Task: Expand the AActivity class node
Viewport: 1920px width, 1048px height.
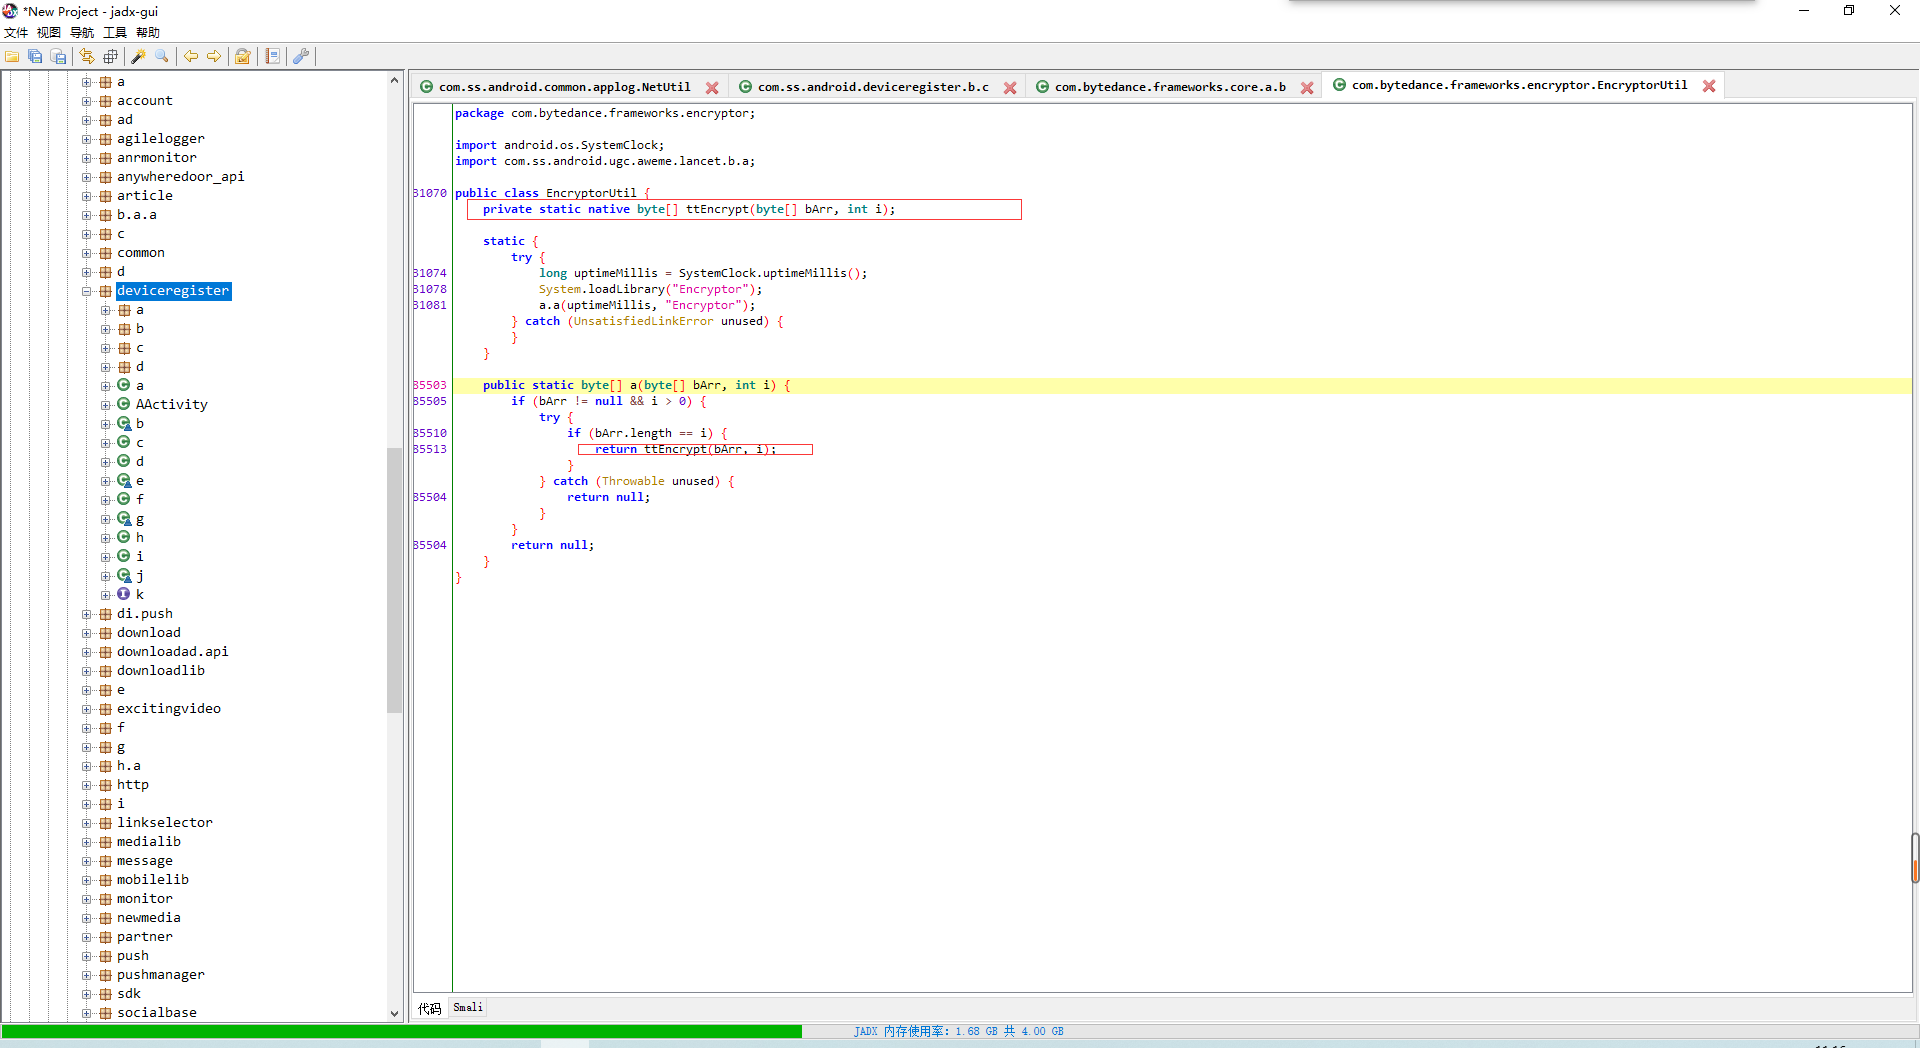Action: pos(105,405)
